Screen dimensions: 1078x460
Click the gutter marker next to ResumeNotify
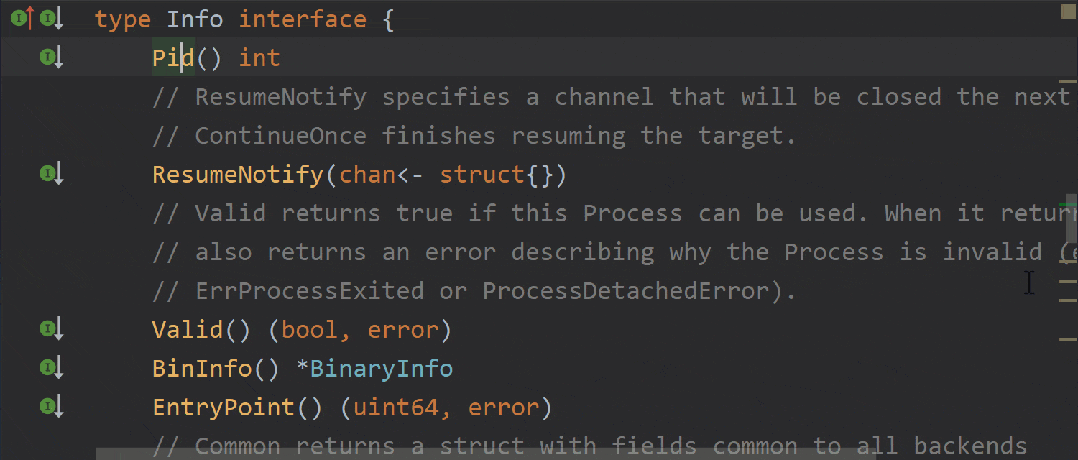pyautogui.click(x=51, y=175)
